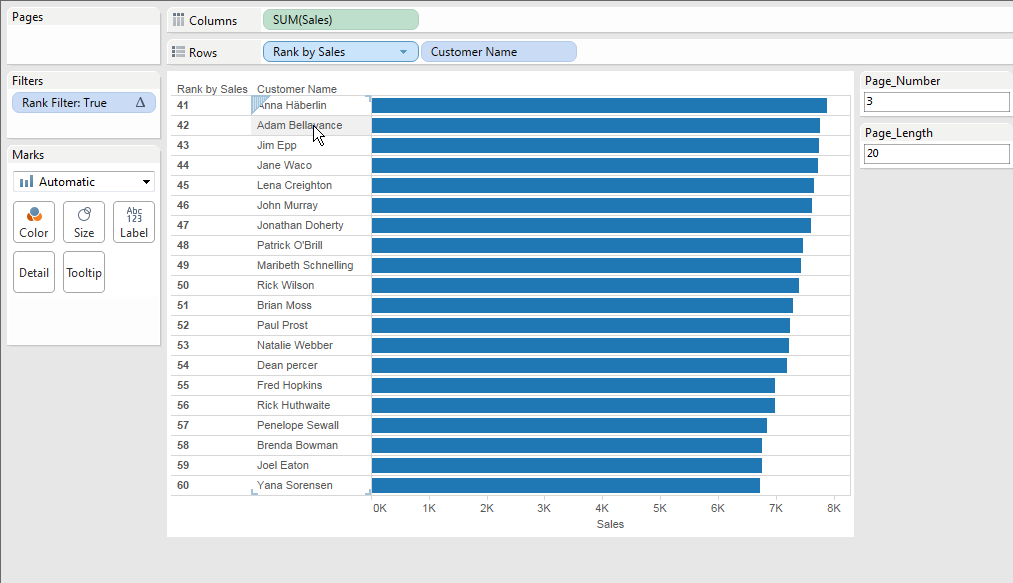Click the Customer Name column header
This screenshot has width=1013, height=583.
297,89
